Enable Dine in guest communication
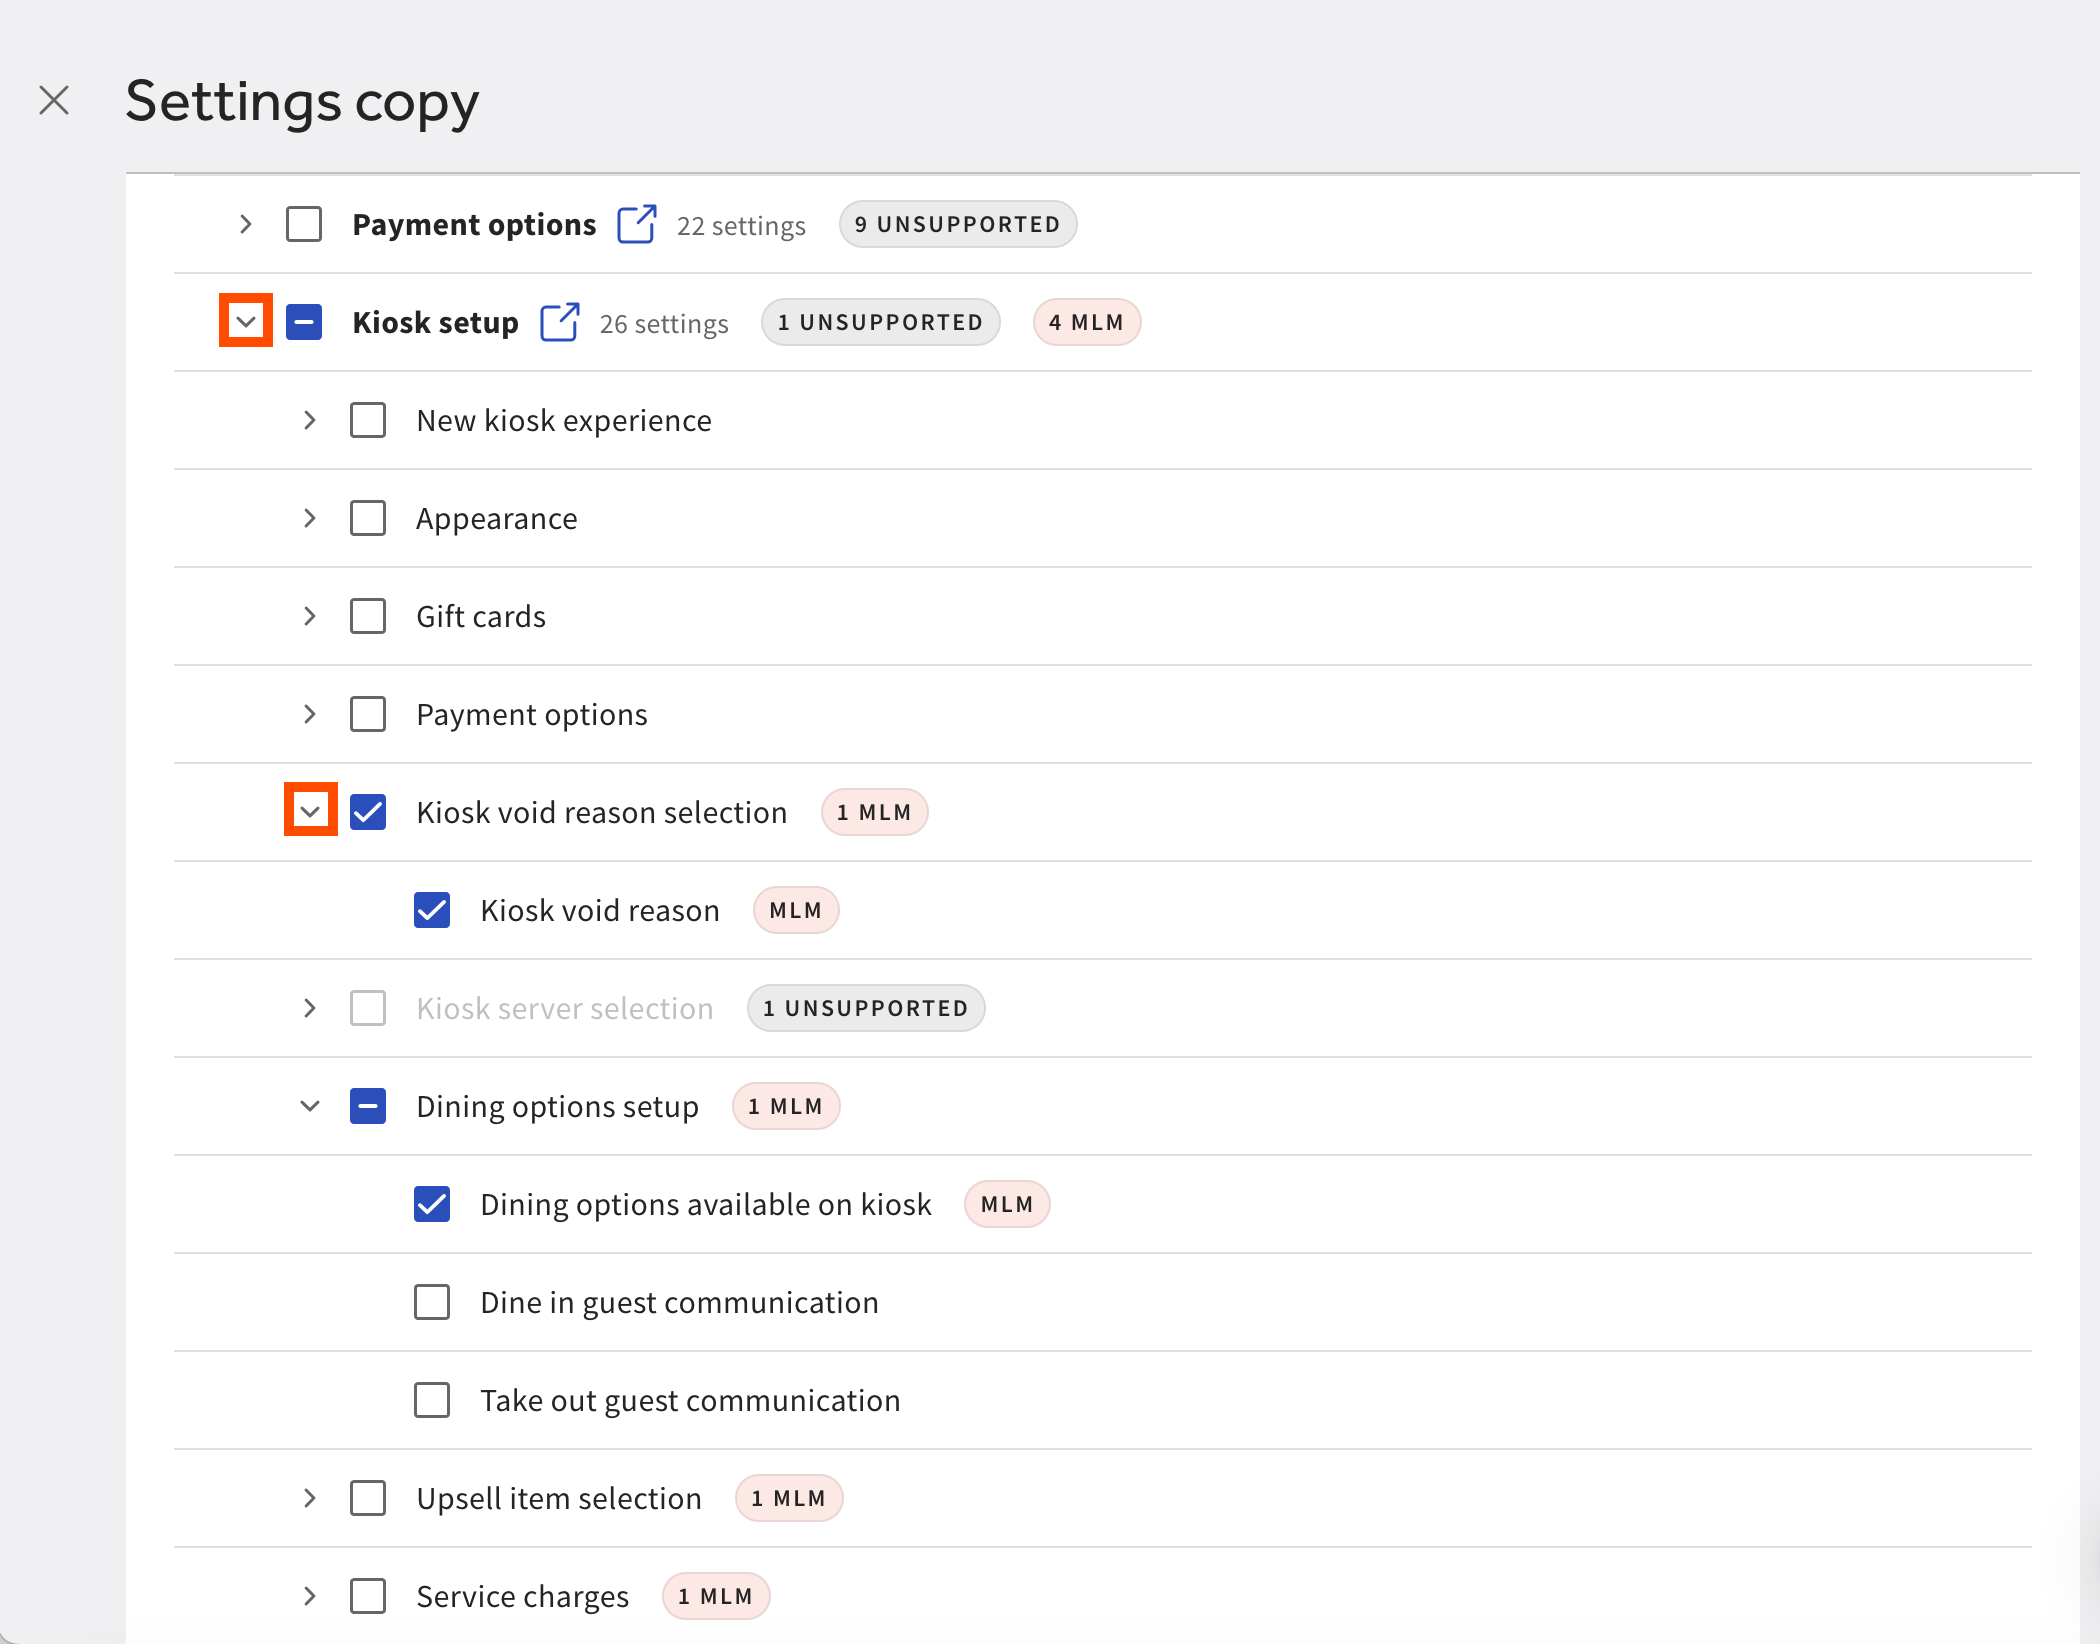The height and width of the screenshot is (1644, 2100). (x=432, y=1302)
